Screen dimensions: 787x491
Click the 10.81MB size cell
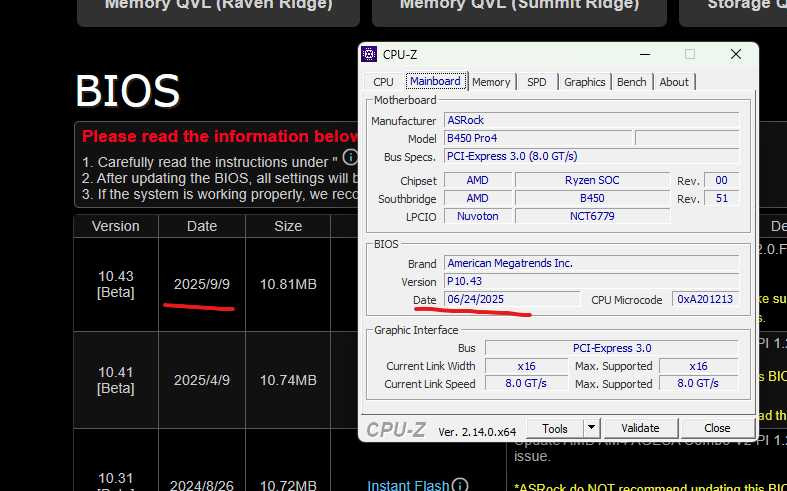[288, 284]
